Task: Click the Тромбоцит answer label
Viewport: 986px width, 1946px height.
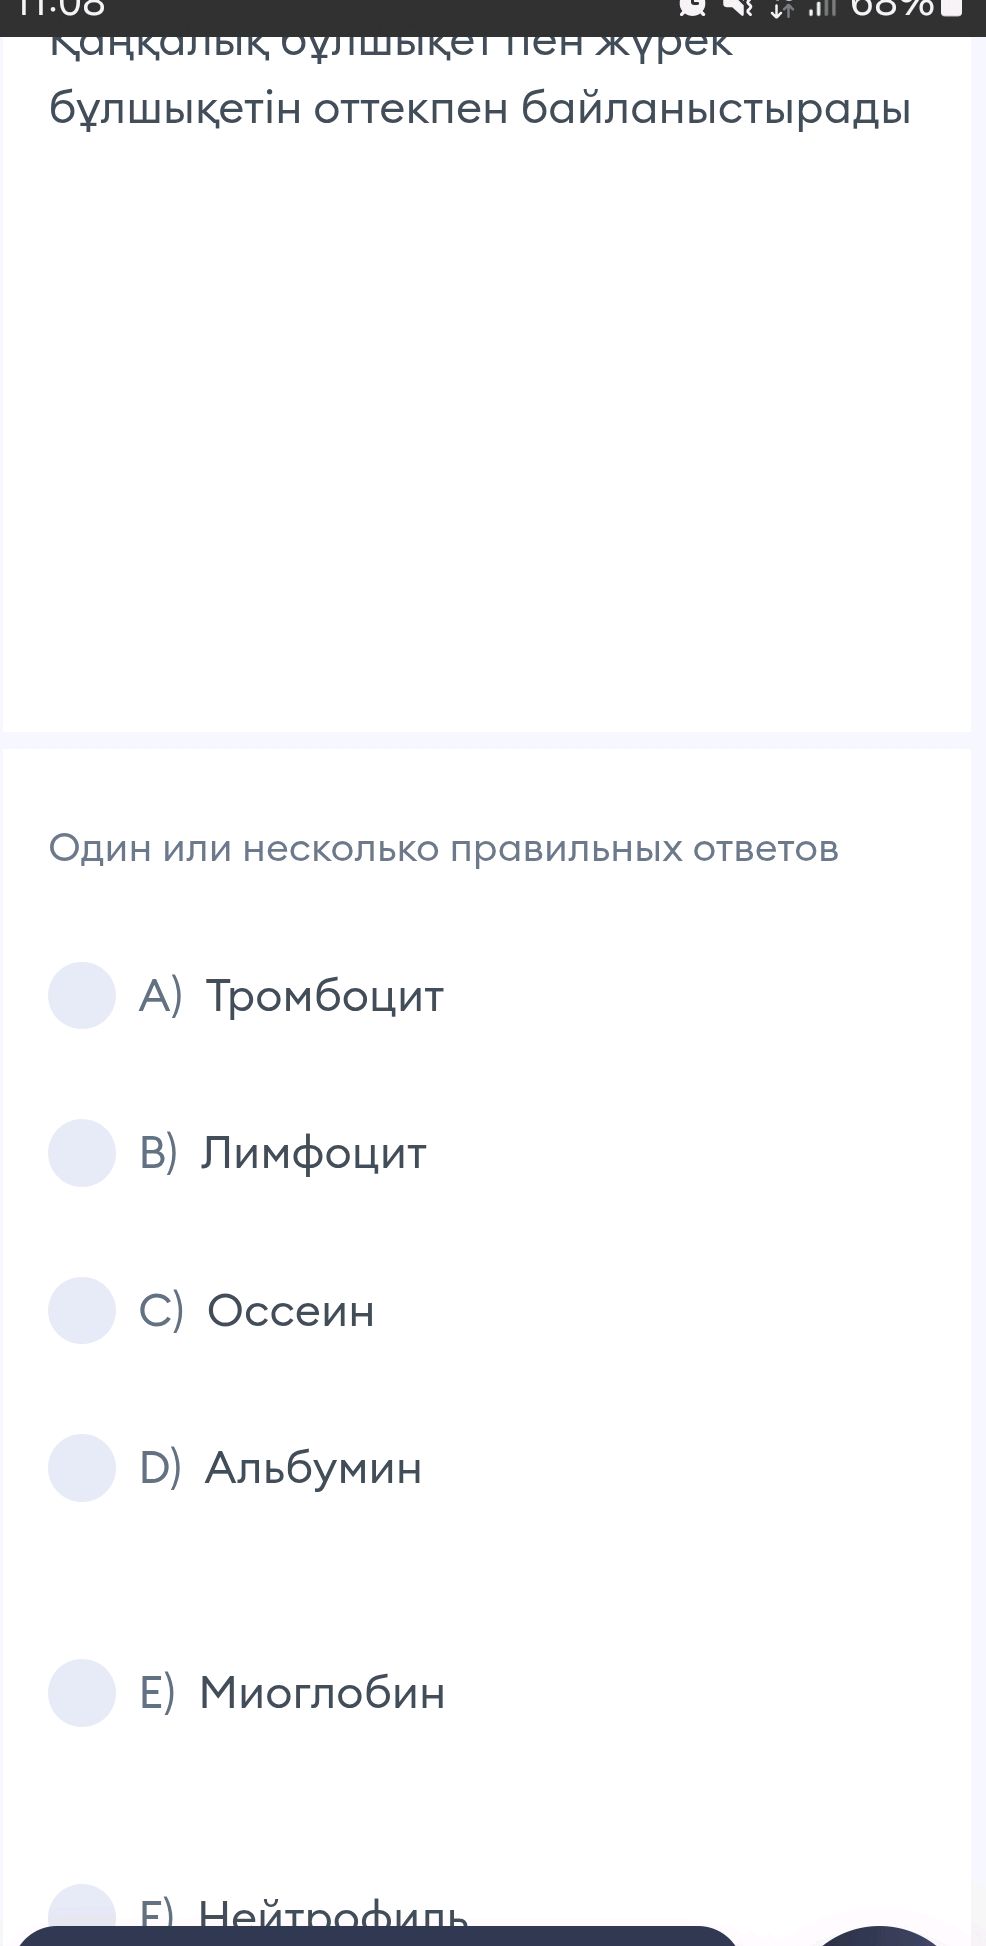Action: point(323,995)
